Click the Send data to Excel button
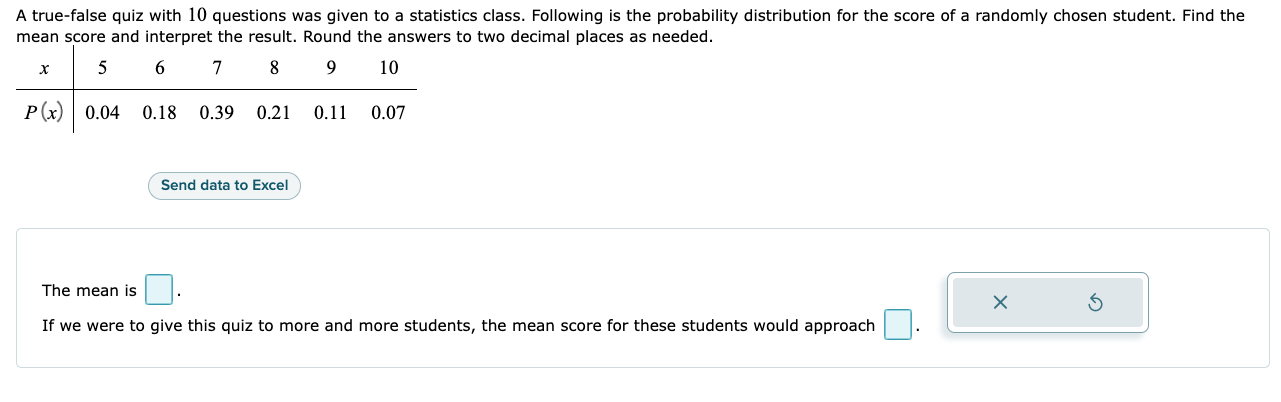1281x402 pixels. [x=224, y=185]
